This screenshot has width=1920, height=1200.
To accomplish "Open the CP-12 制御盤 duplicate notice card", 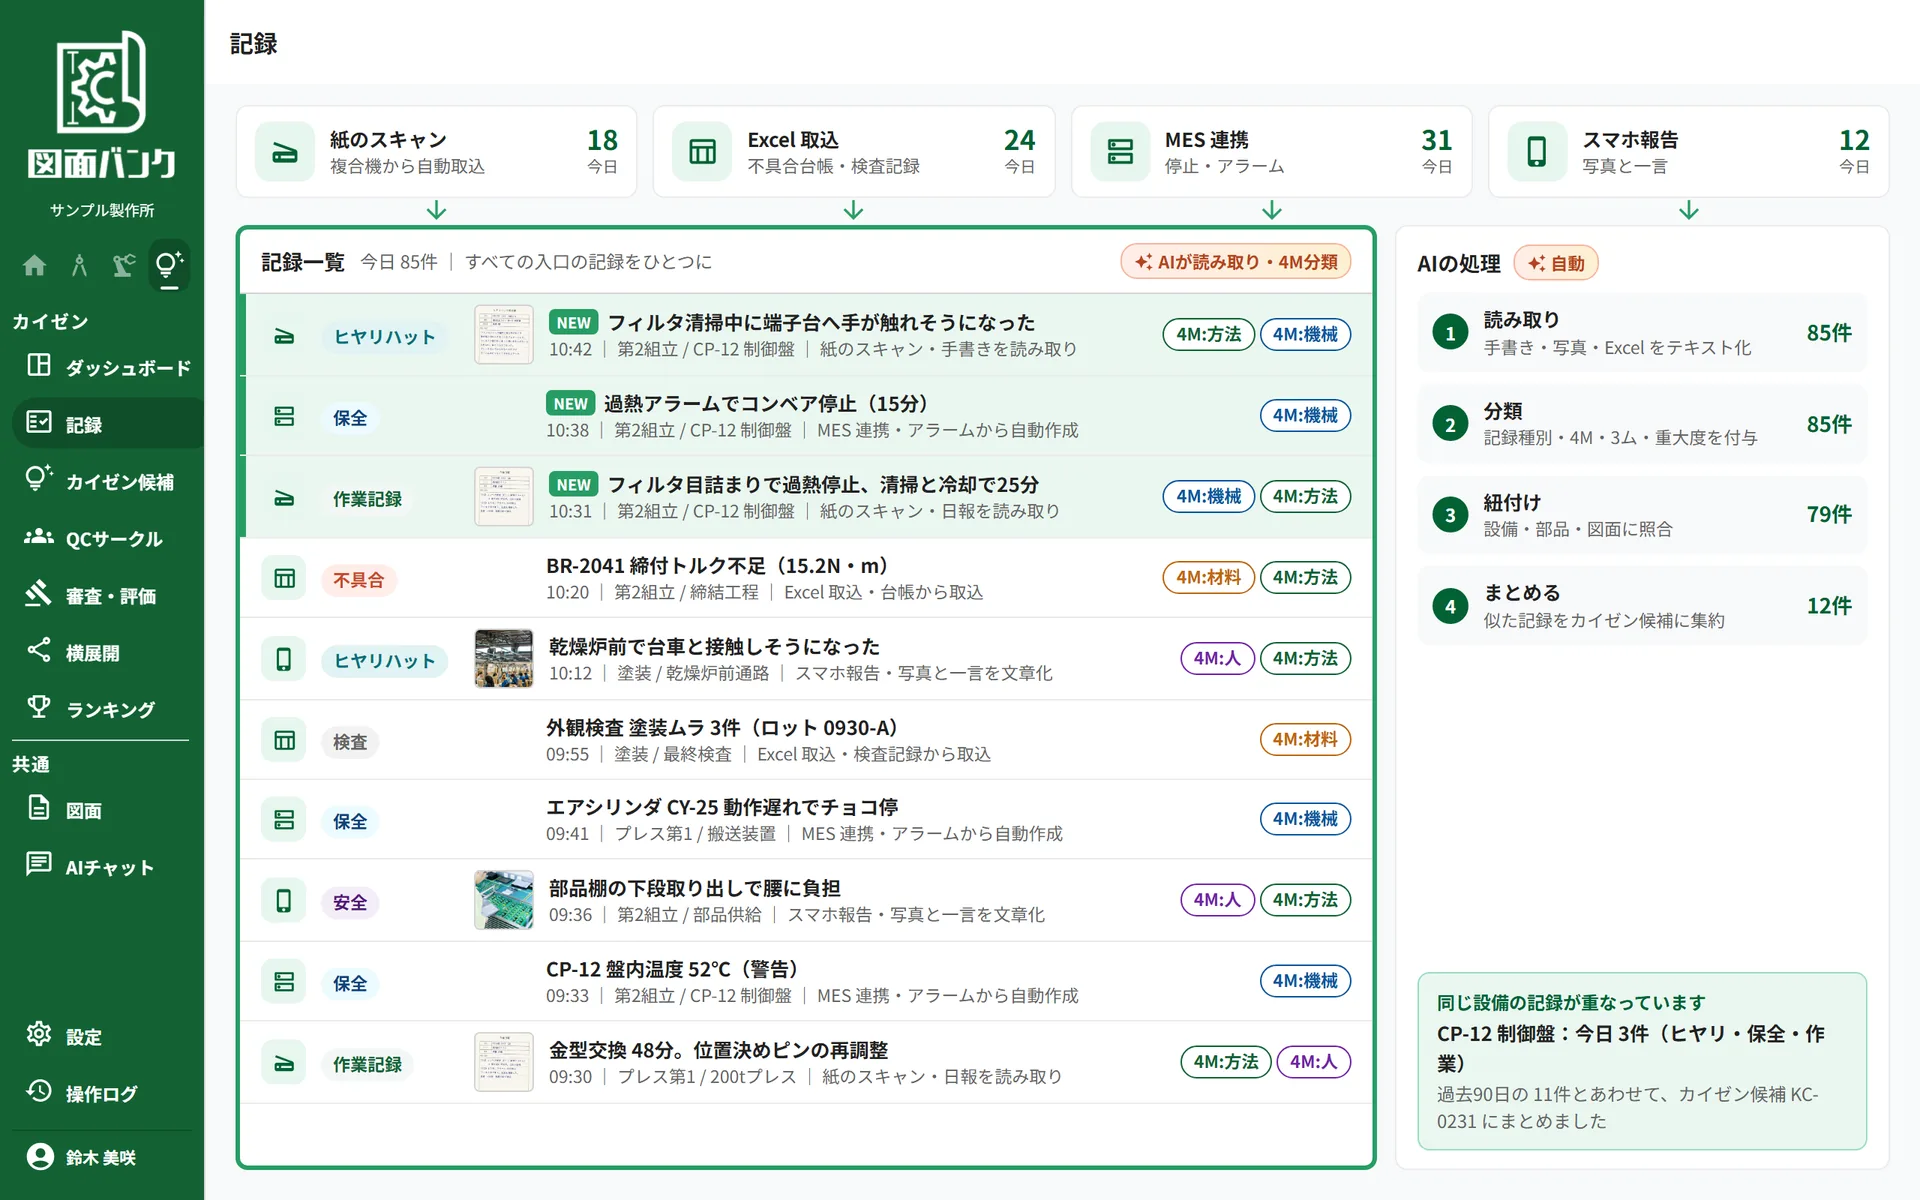I will coord(1642,1061).
